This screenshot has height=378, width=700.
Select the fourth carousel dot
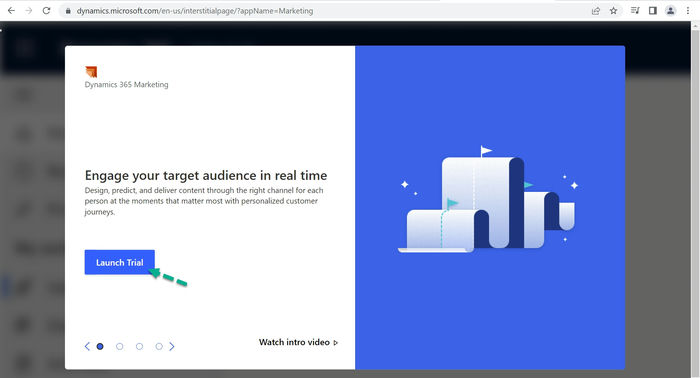pos(159,346)
